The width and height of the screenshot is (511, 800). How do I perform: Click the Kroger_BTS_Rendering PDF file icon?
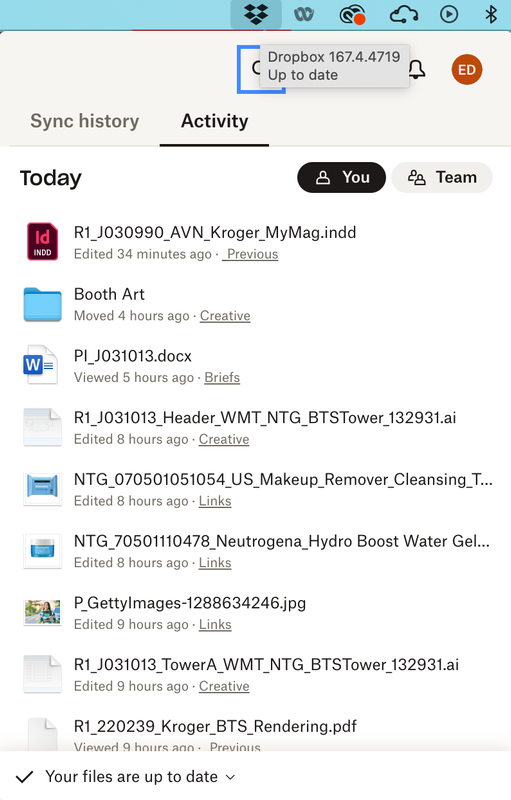pyautogui.click(x=42, y=734)
